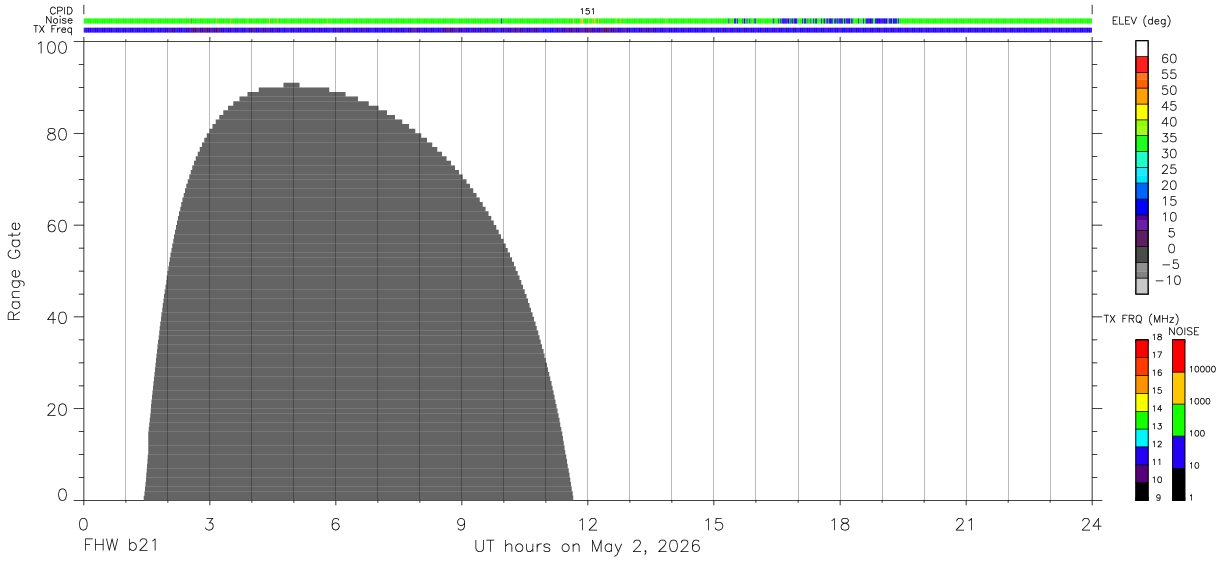Click the '13' TX FRQ scale label
Screen dimensions: 1228x567
[x=1156, y=426]
